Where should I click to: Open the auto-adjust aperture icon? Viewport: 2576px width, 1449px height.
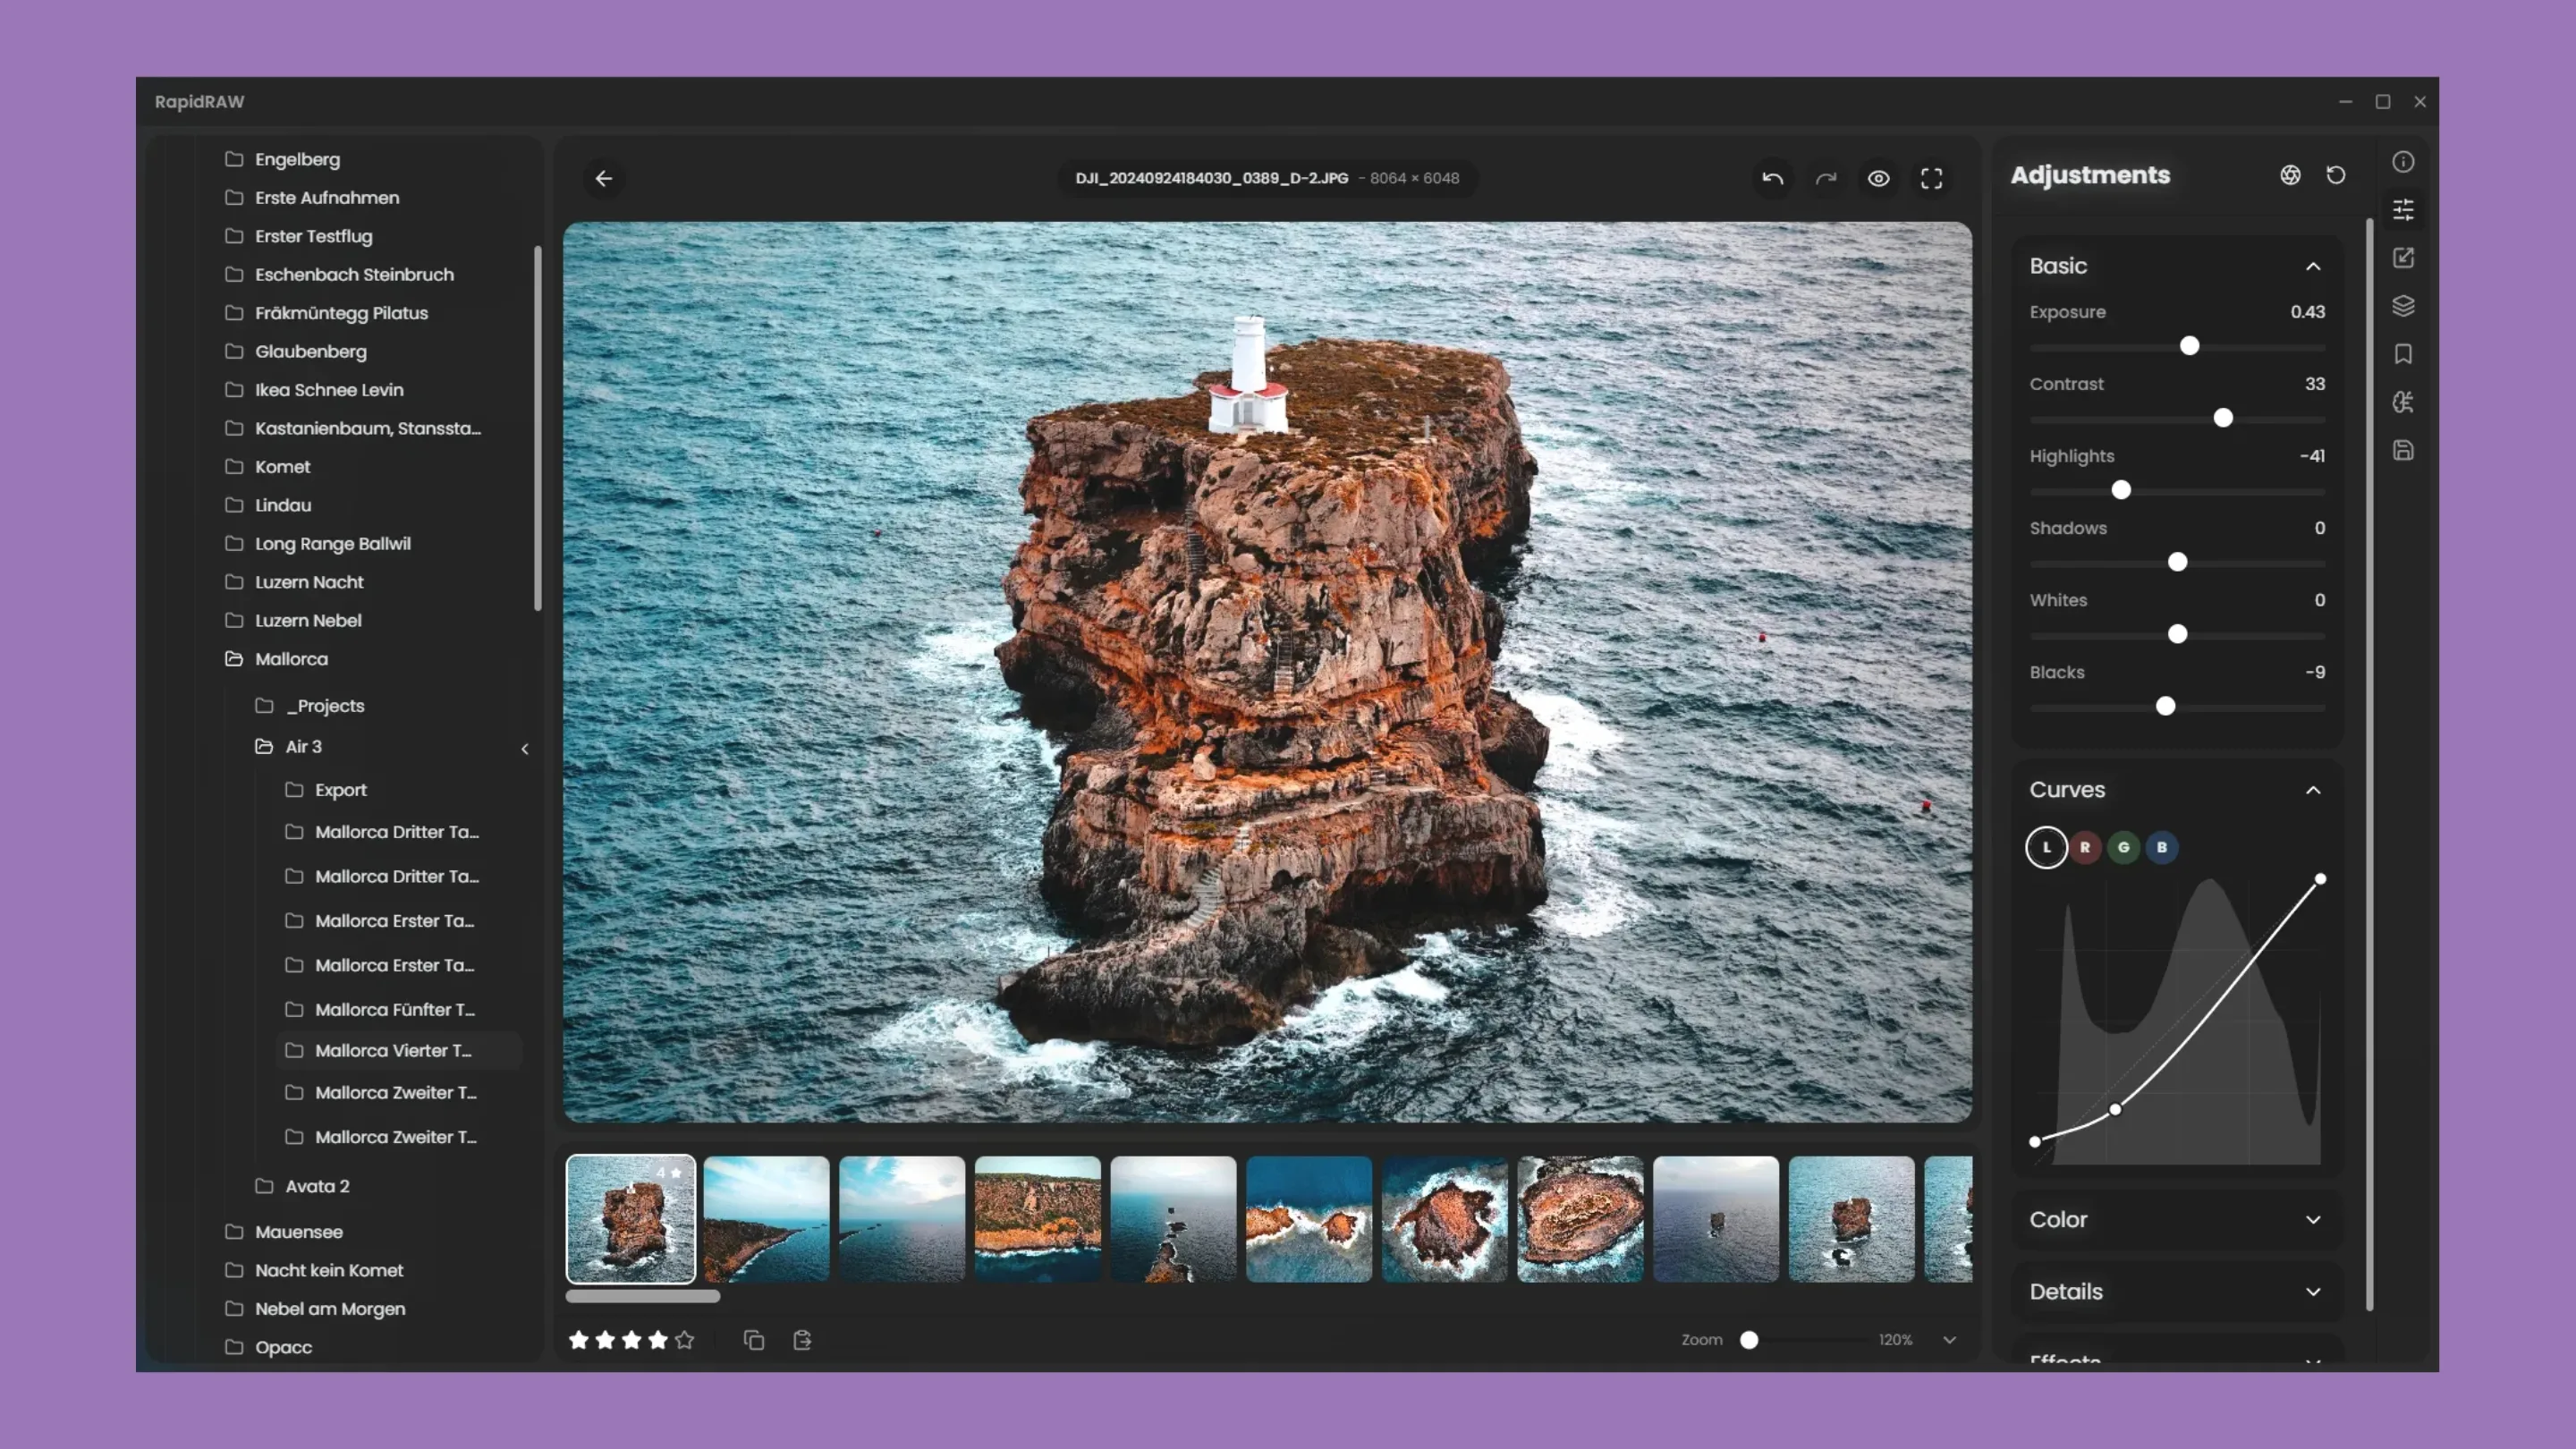(x=2290, y=175)
